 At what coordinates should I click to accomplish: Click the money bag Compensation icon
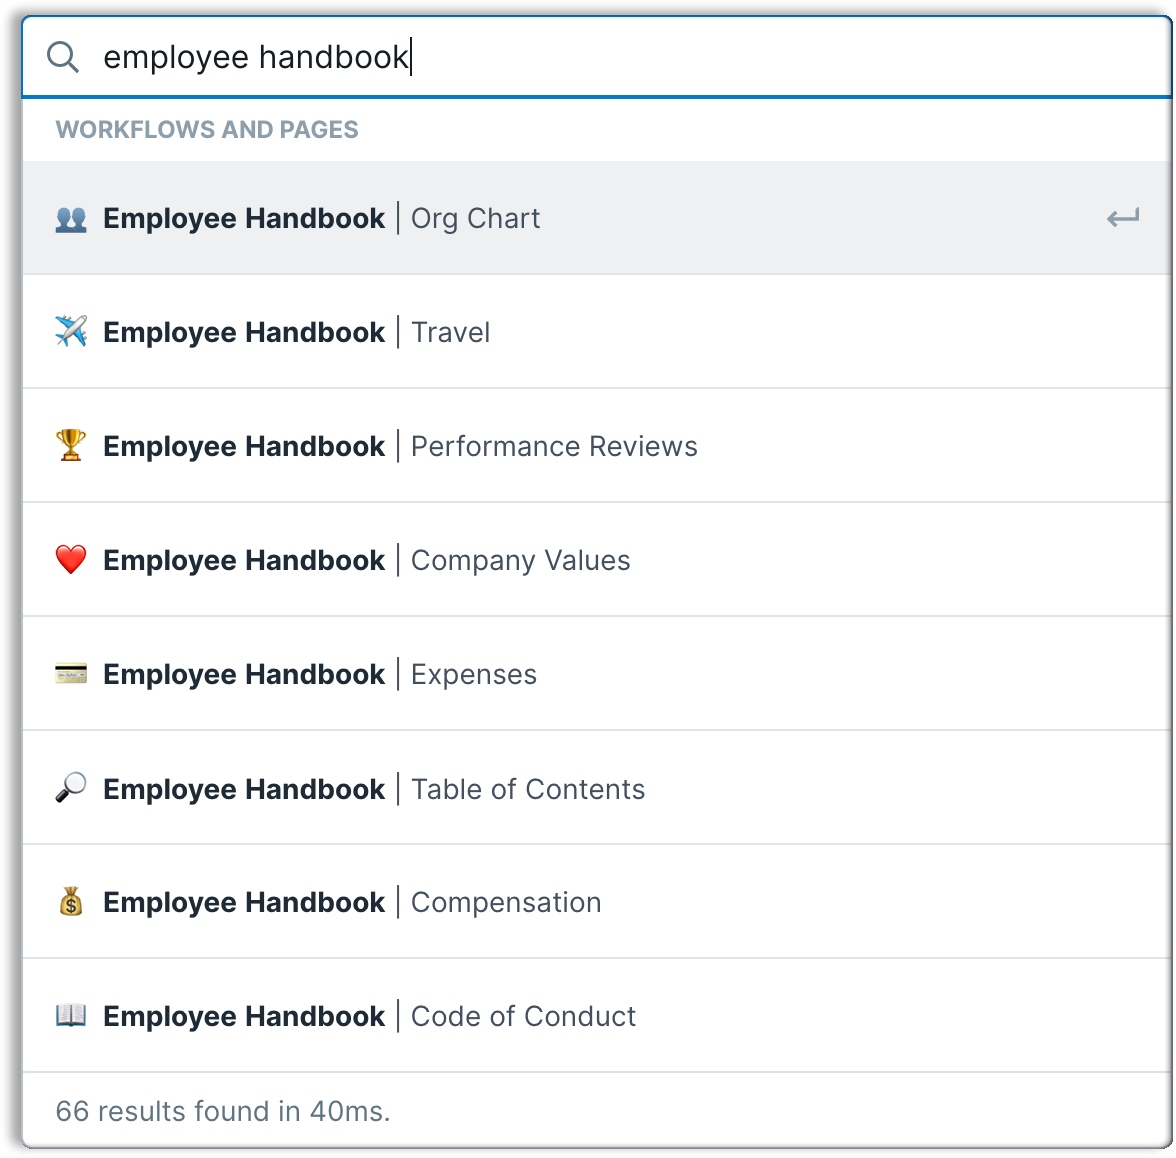(71, 903)
